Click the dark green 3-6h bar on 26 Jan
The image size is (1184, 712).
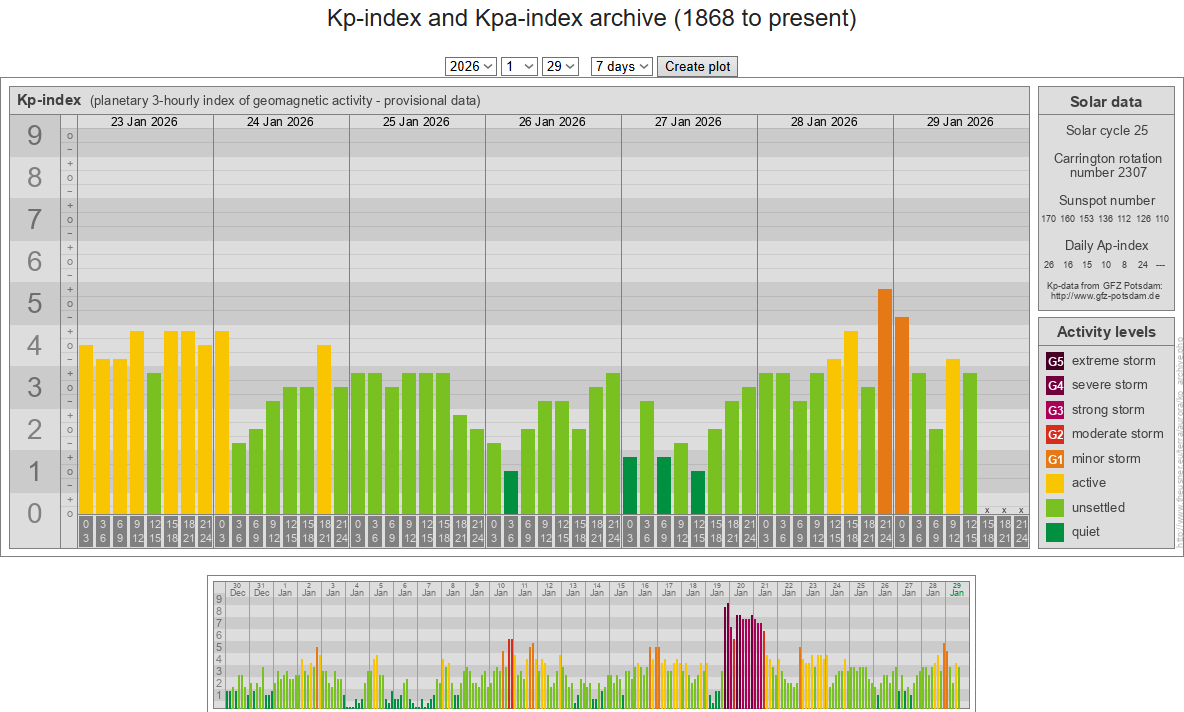point(511,492)
